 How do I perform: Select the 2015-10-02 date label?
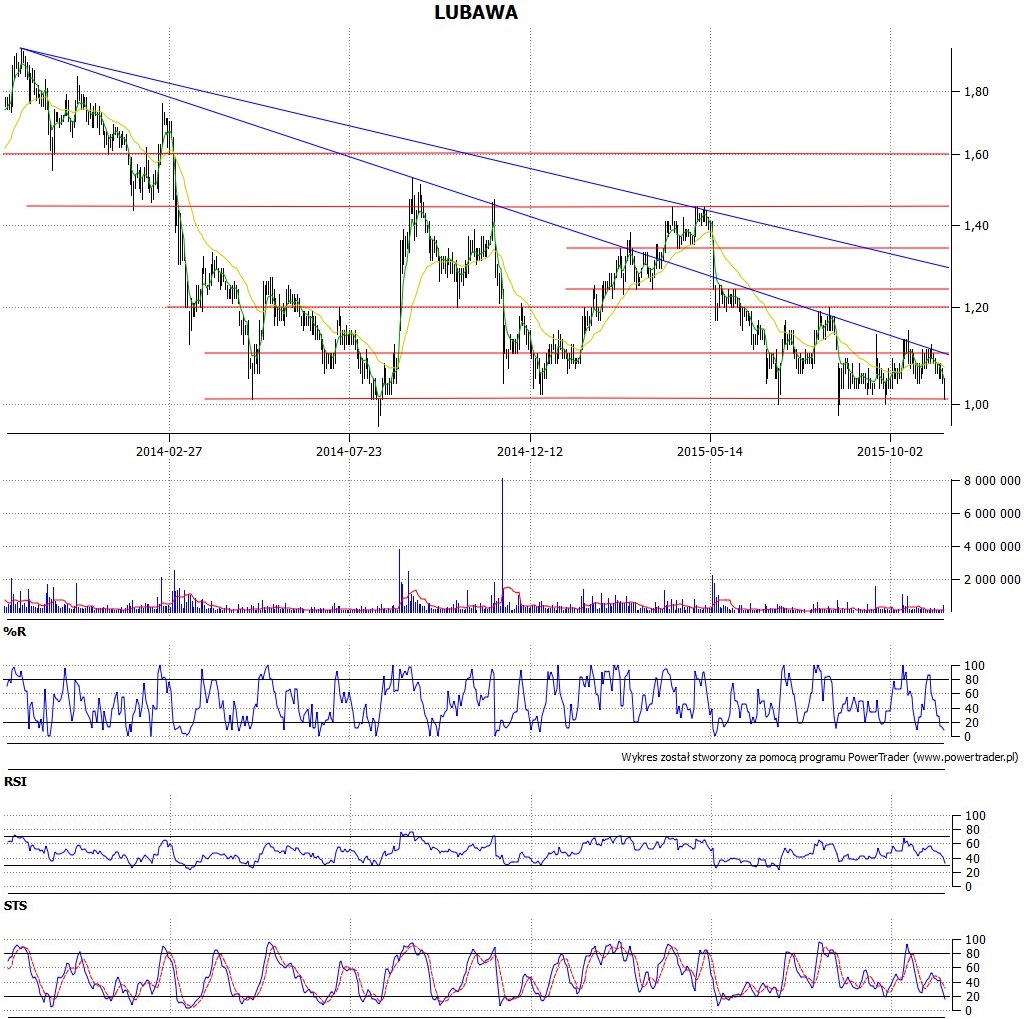coord(890,451)
